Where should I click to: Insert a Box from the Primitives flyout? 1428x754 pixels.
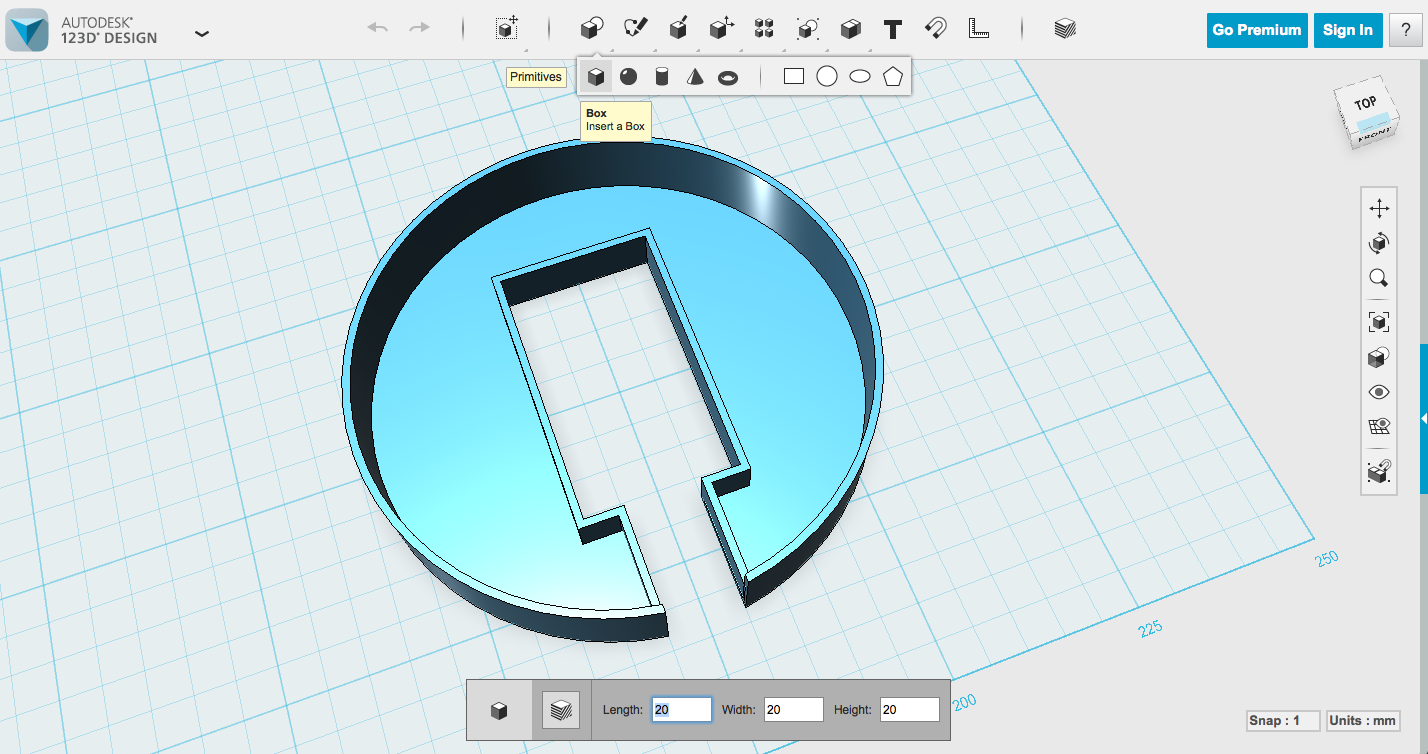click(x=596, y=75)
